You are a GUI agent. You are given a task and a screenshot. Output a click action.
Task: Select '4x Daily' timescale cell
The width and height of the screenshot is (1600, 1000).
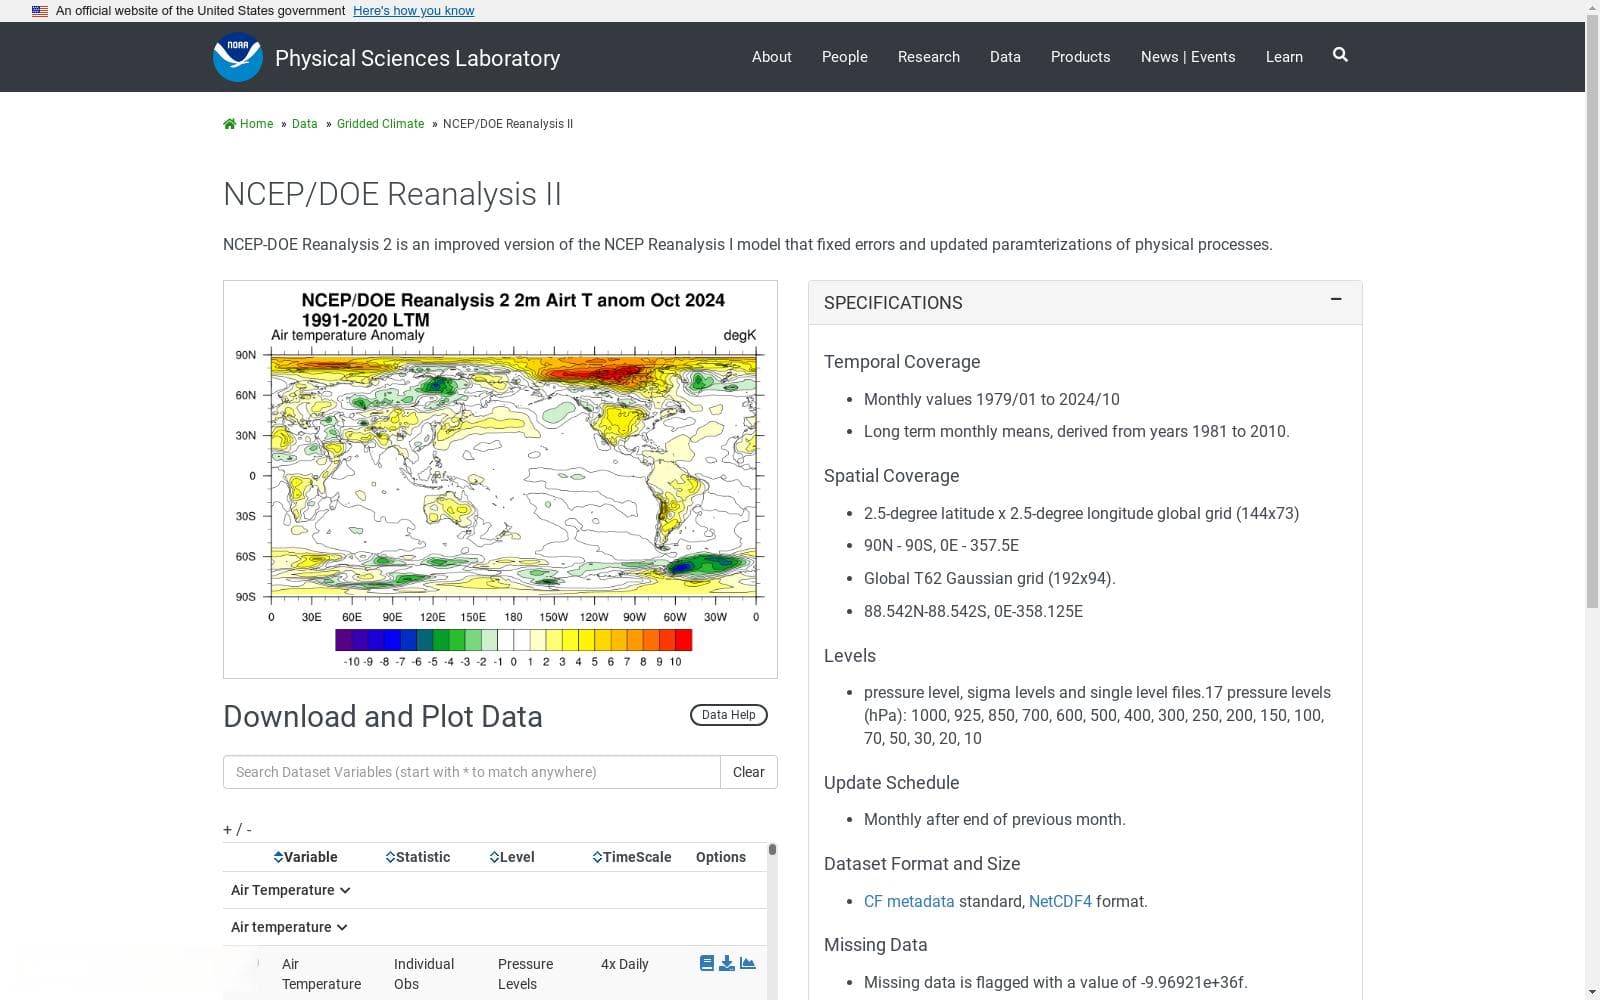(x=625, y=964)
